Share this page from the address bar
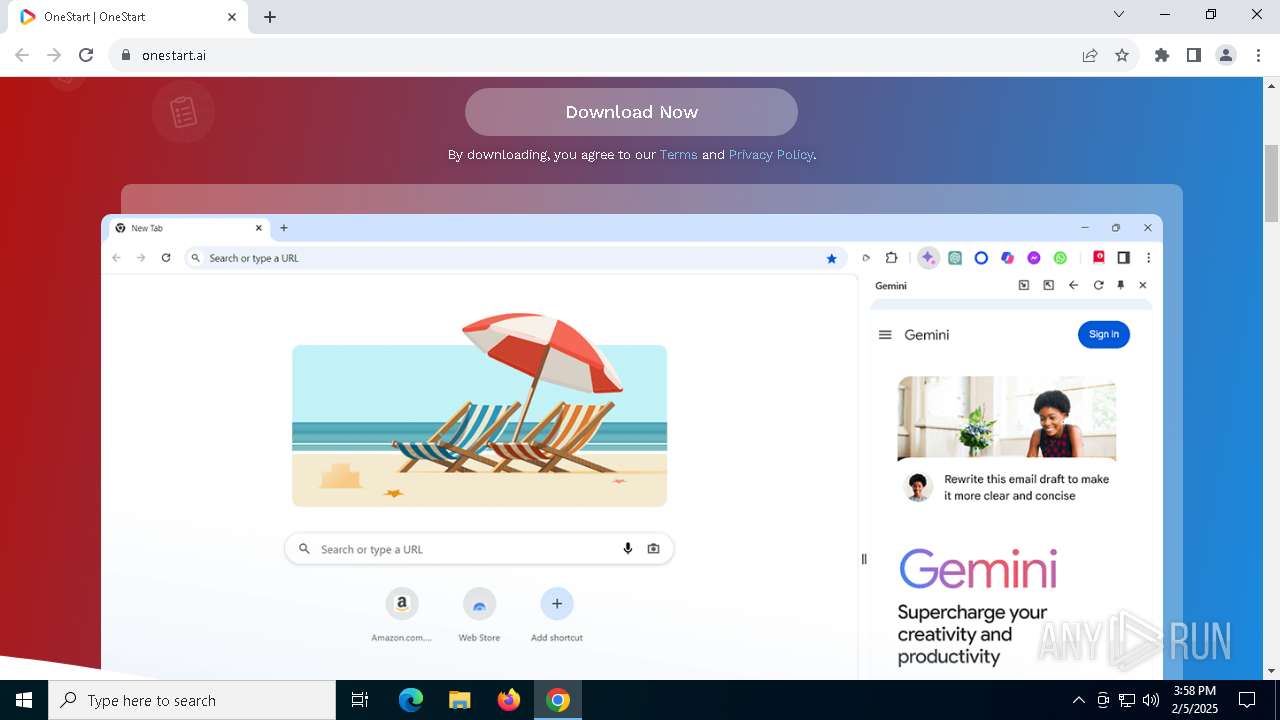 coord(1090,55)
